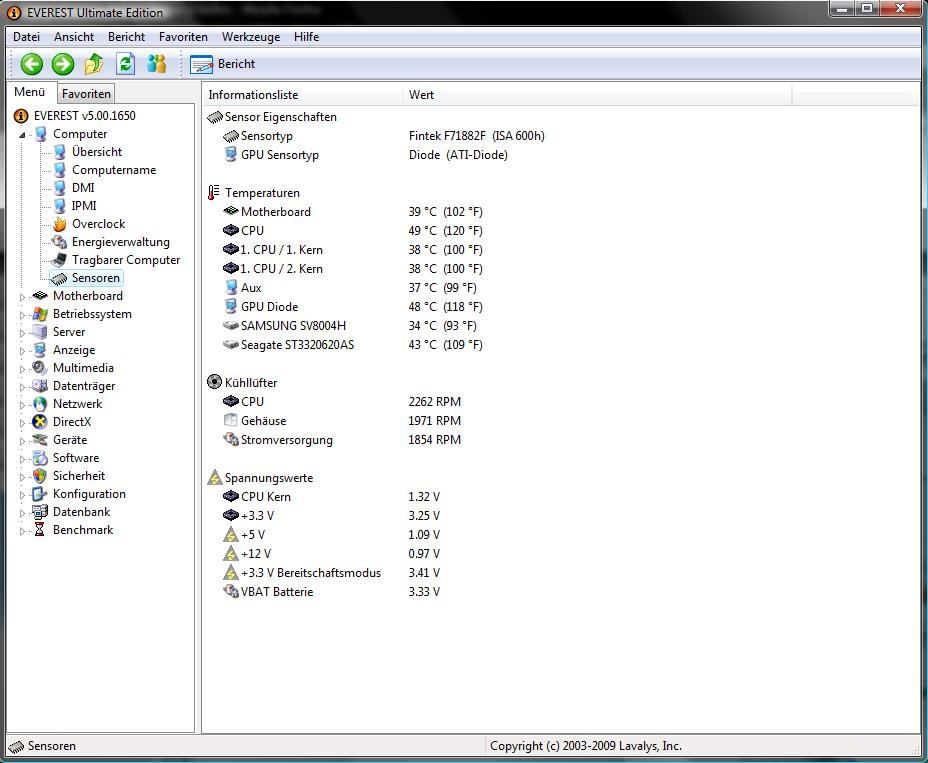Click the Wert column header
The image size is (928, 763).
tap(597, 95)
